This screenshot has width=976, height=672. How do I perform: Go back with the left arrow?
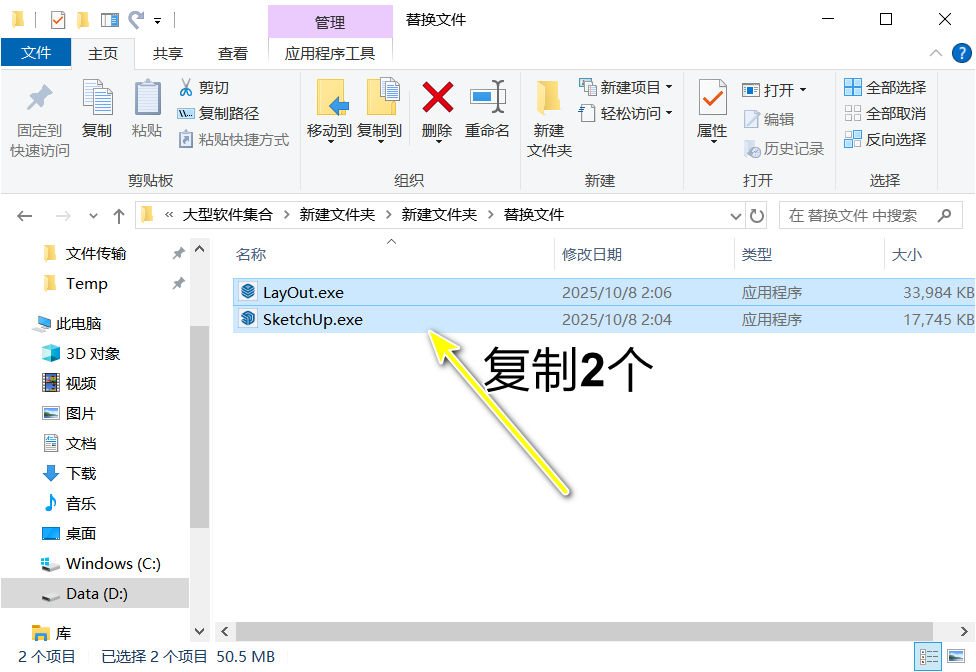(25, 216)
